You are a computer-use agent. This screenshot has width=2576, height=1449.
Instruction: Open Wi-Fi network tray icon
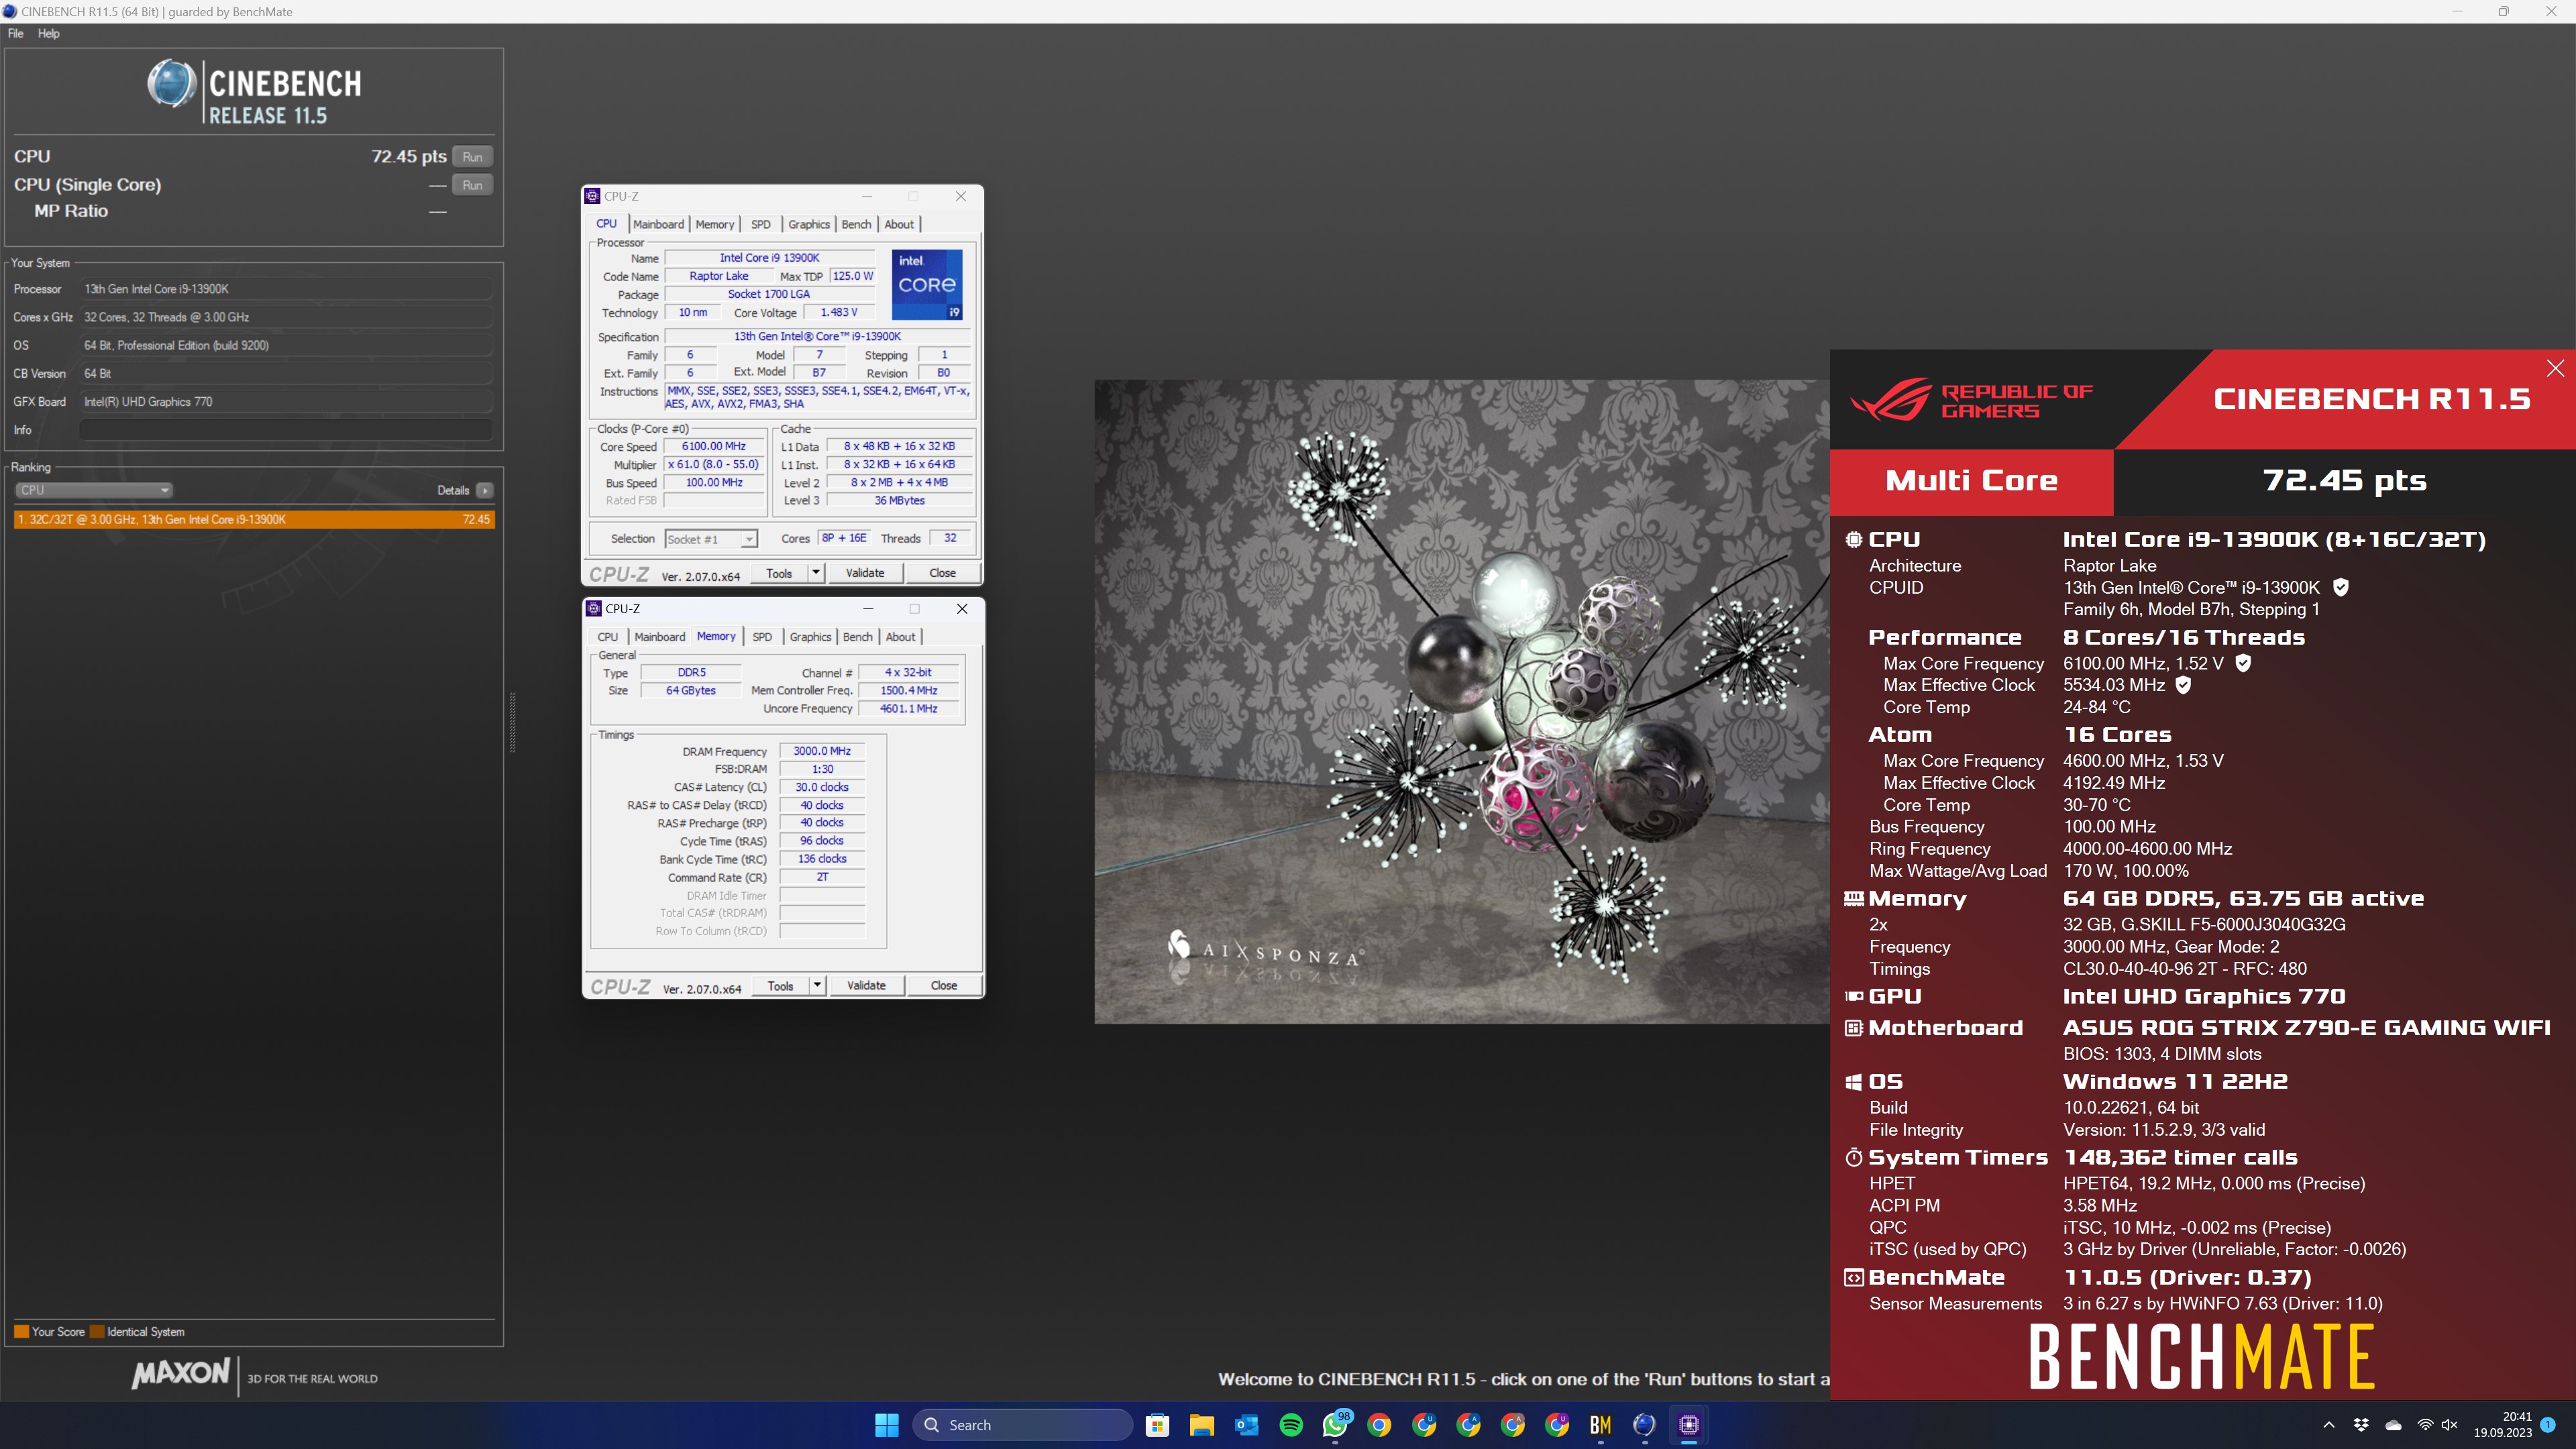2425,1425
